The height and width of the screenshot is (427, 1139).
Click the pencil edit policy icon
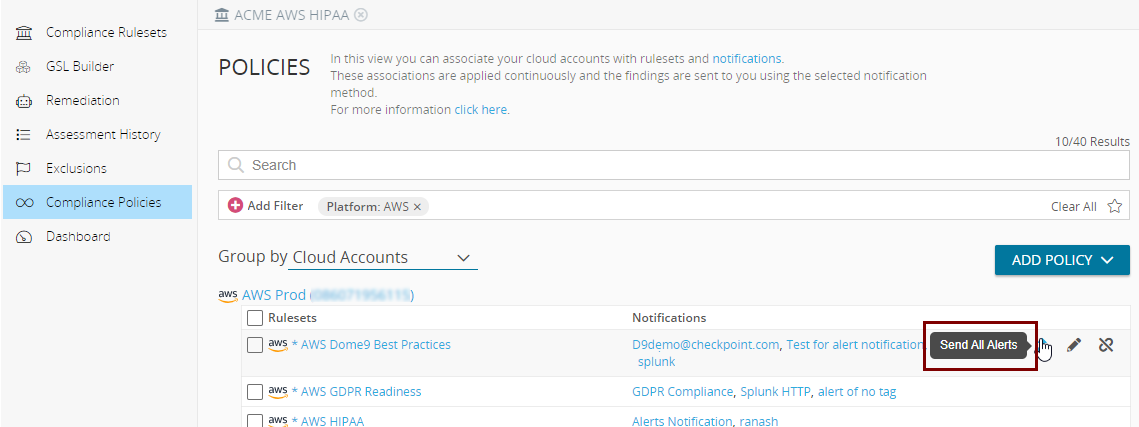point(1074,346)
